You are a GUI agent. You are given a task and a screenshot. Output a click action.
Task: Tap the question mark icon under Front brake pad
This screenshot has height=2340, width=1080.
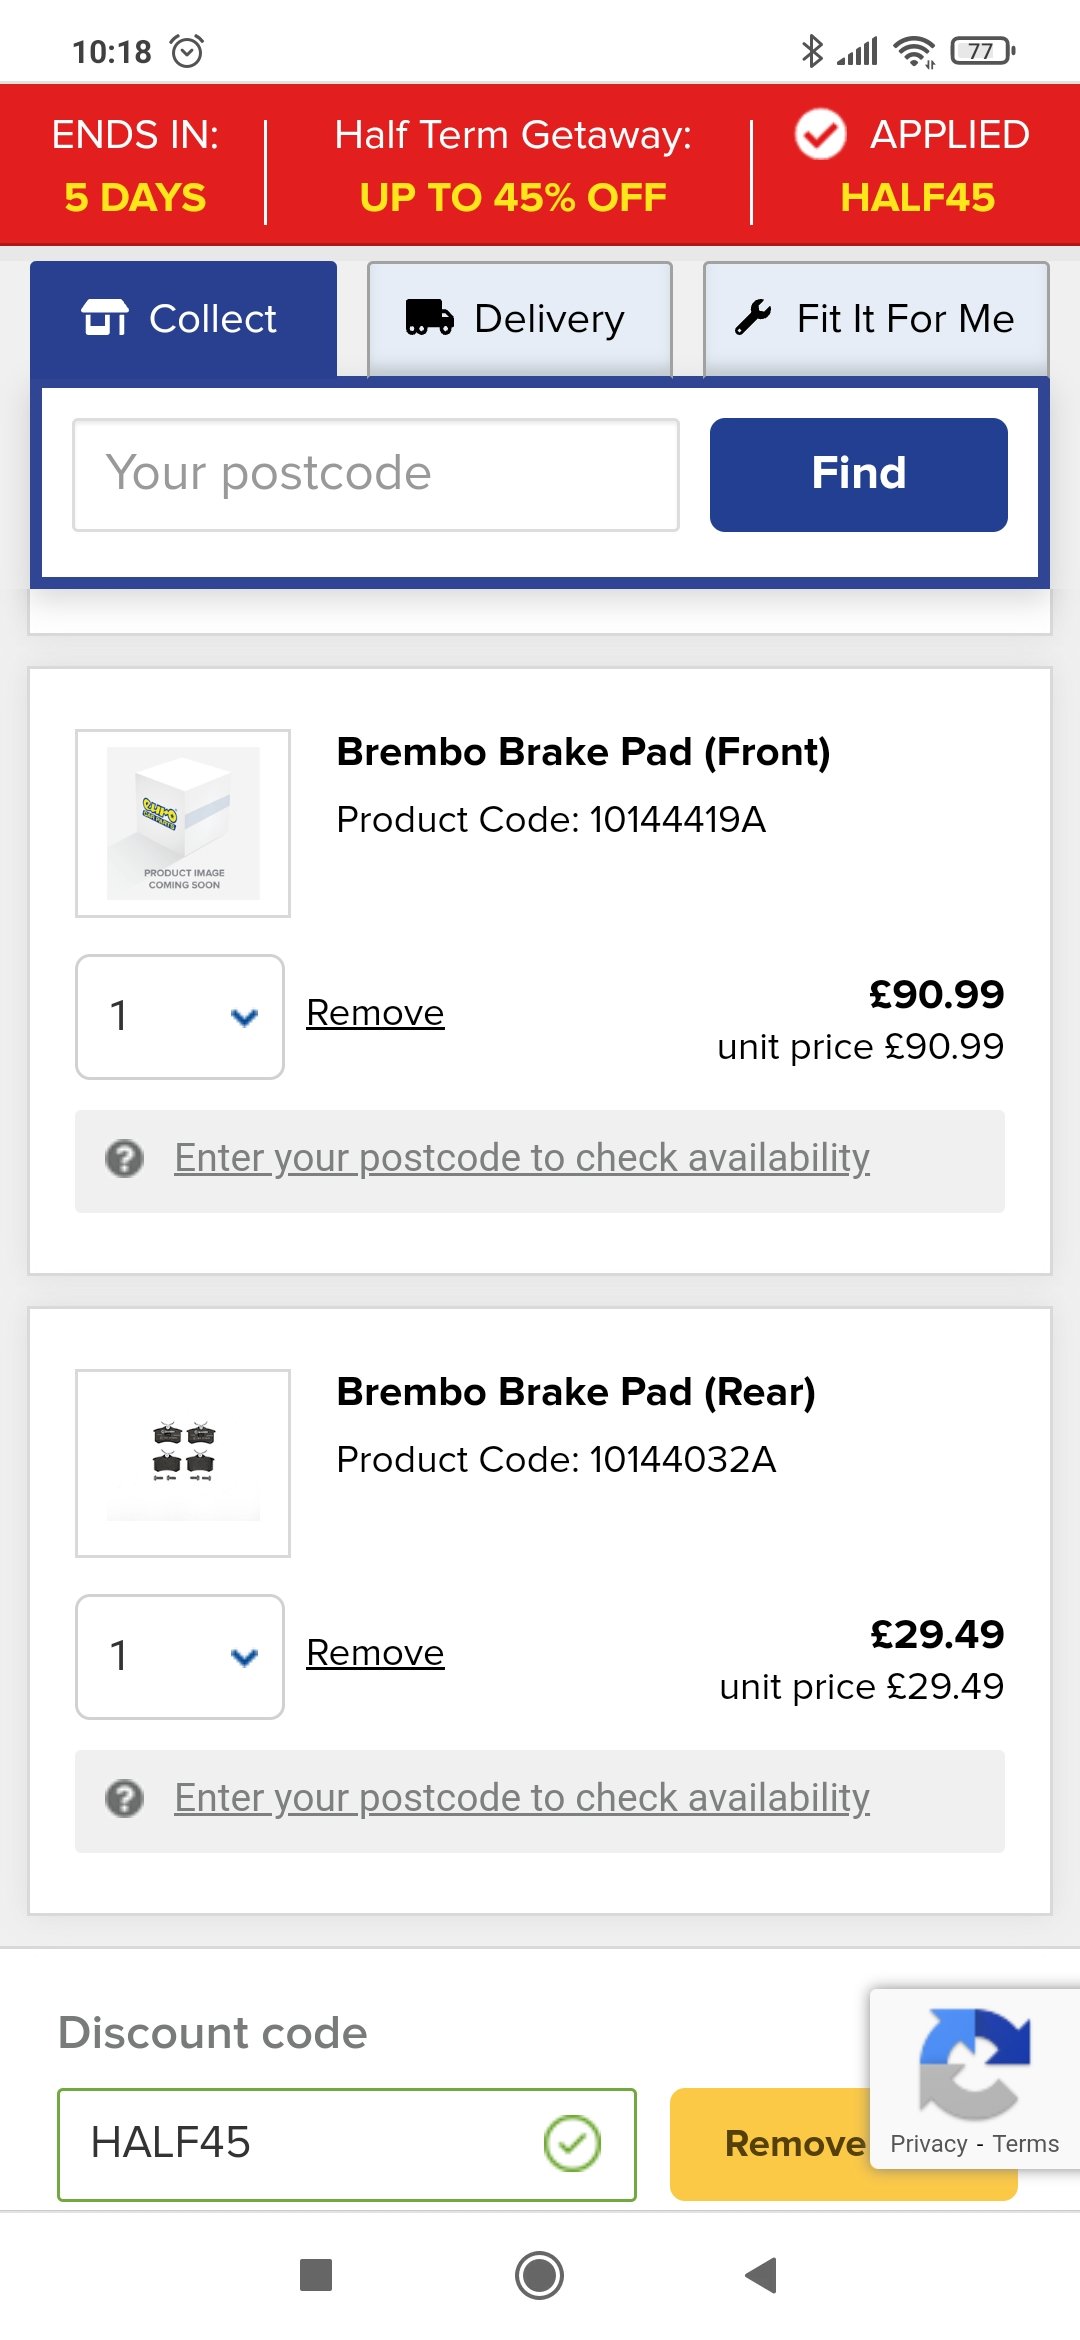124,1159
